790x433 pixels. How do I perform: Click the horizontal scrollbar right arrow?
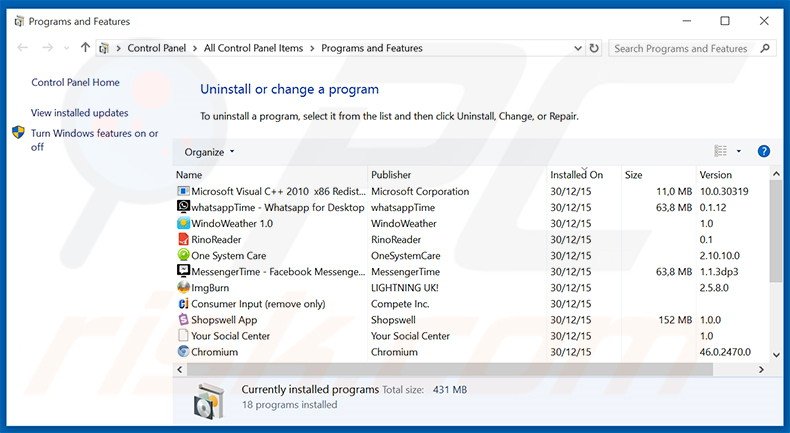point(761,369)
